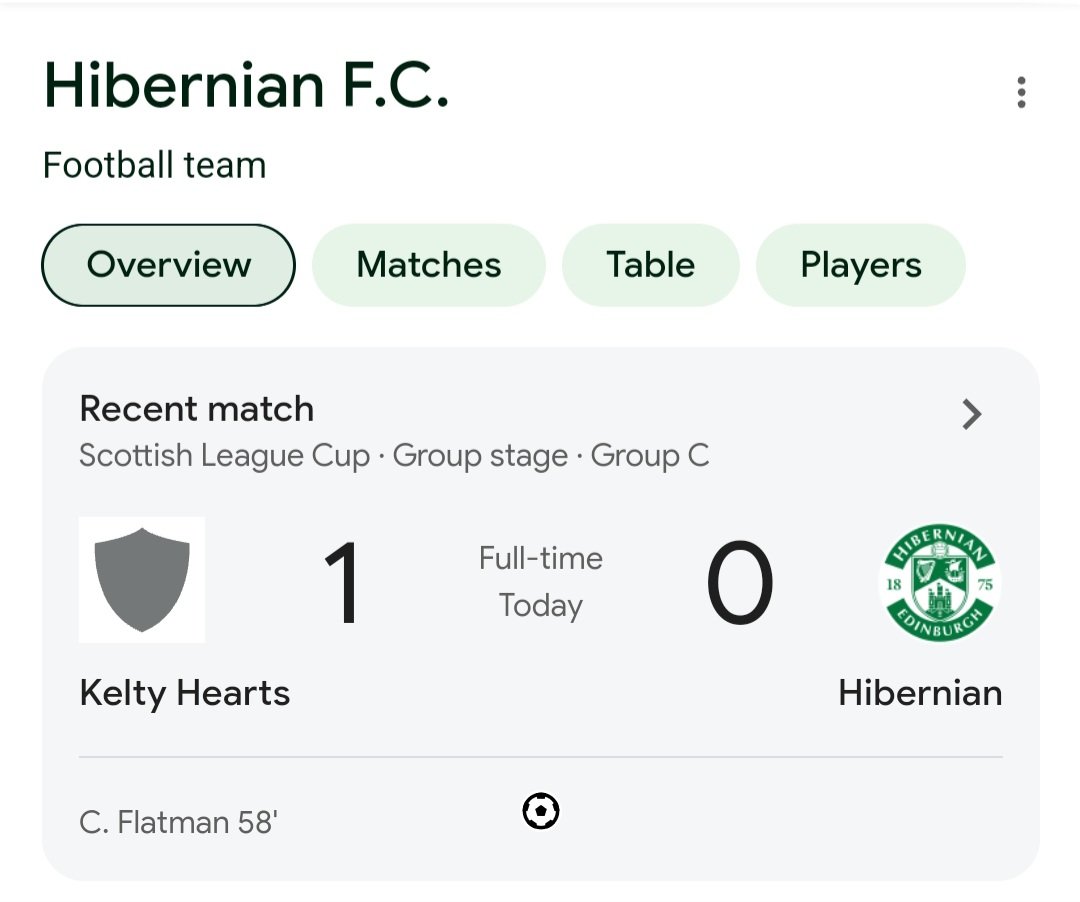The height and width of the screenshot is (902, 1080).
Task: Open the Table tab
Action: [x=650, y=265]
